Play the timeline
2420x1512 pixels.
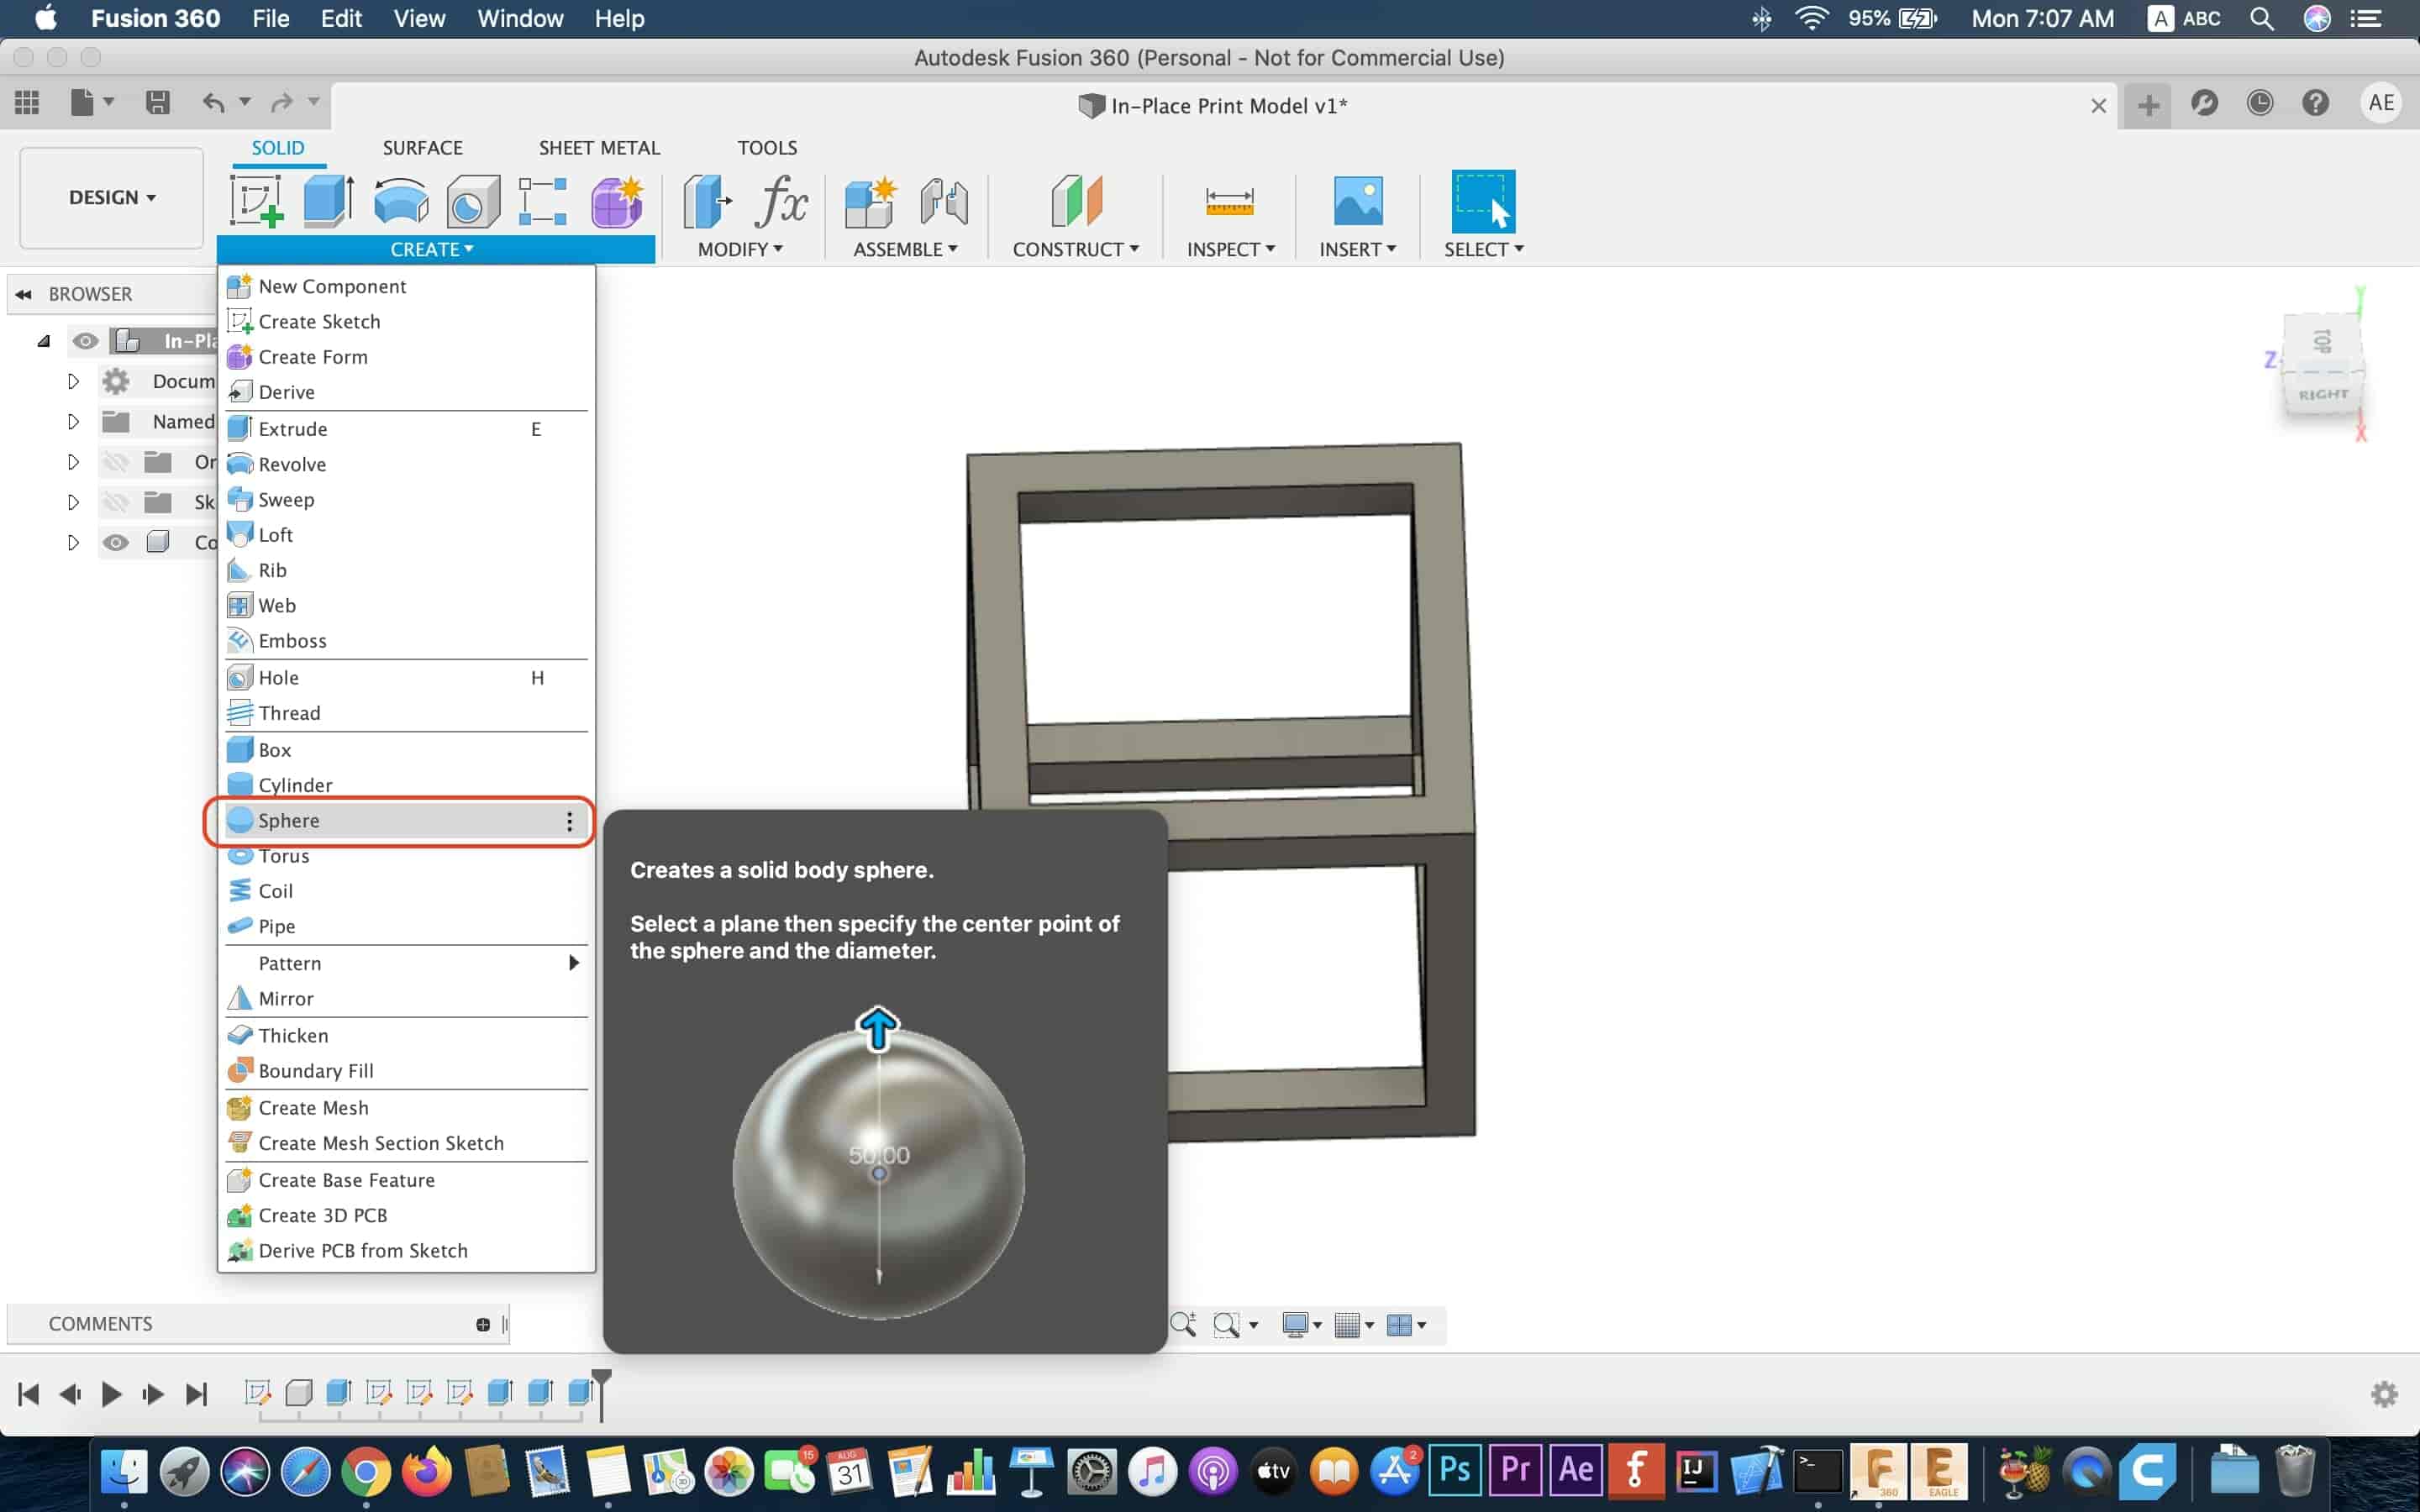tap(111, 1394)
